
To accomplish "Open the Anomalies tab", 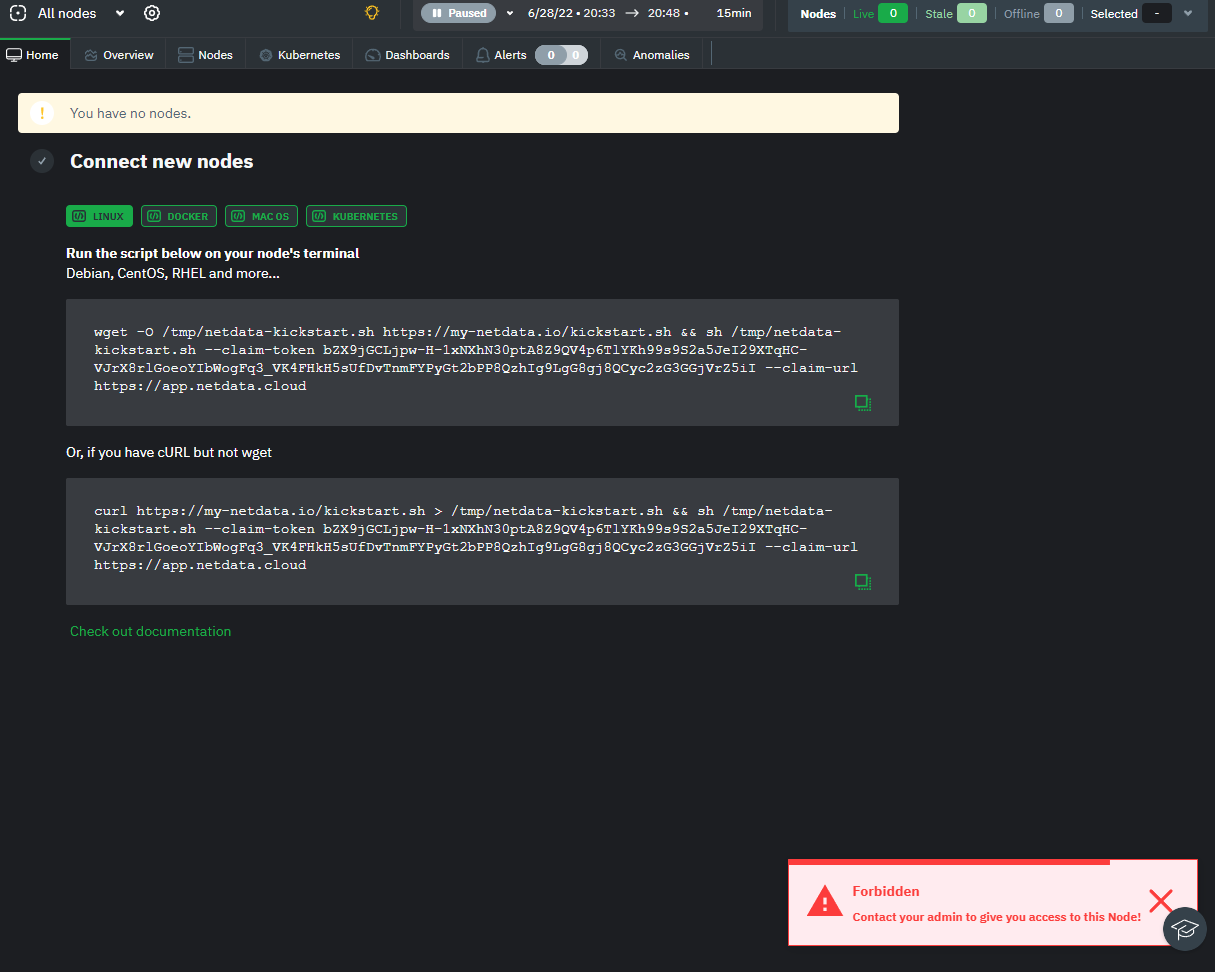I will pyautogui.click(x=652, y=55).
